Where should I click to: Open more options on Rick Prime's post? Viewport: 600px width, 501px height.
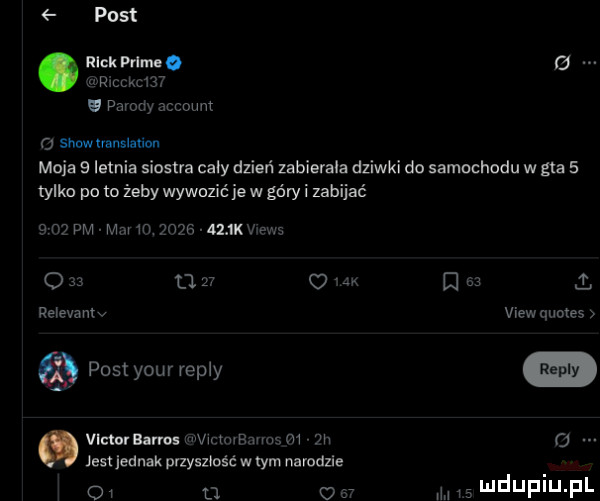(x=587, y=65)
